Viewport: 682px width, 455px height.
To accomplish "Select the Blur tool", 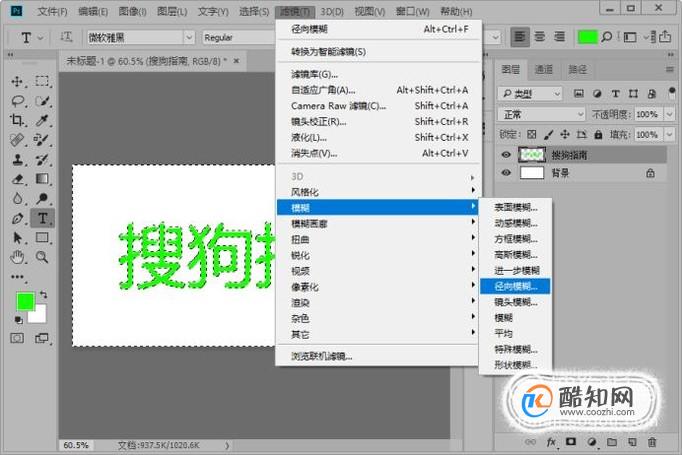I will 17,198.
